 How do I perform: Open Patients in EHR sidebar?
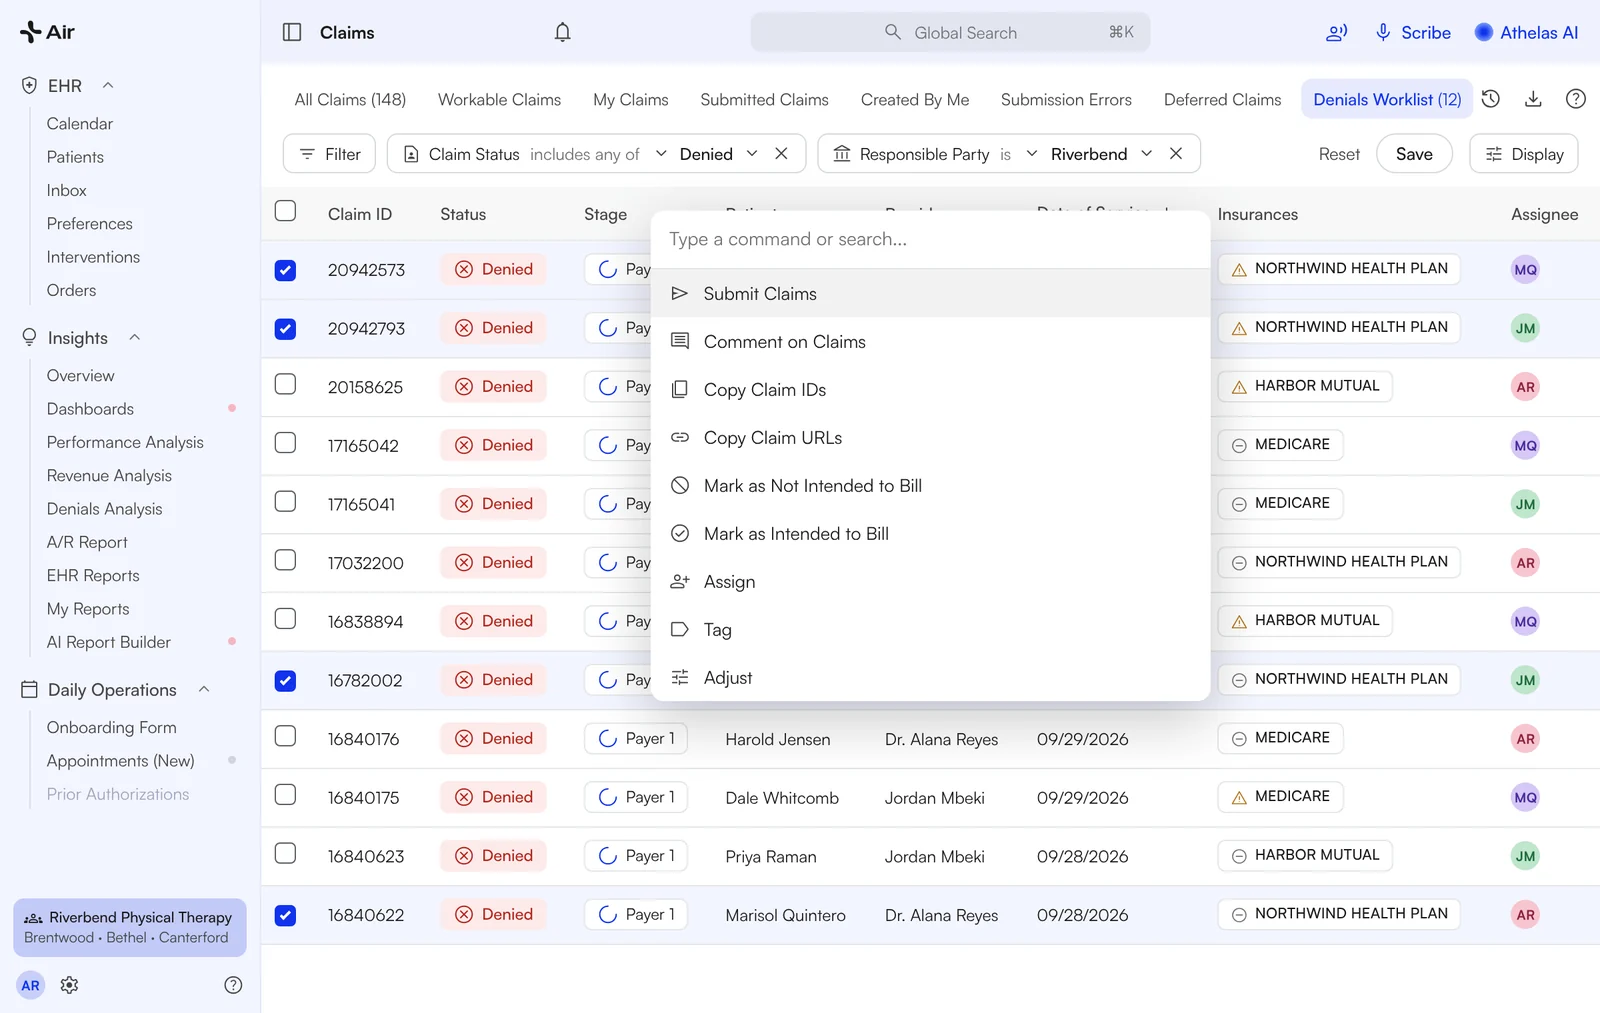75,157
